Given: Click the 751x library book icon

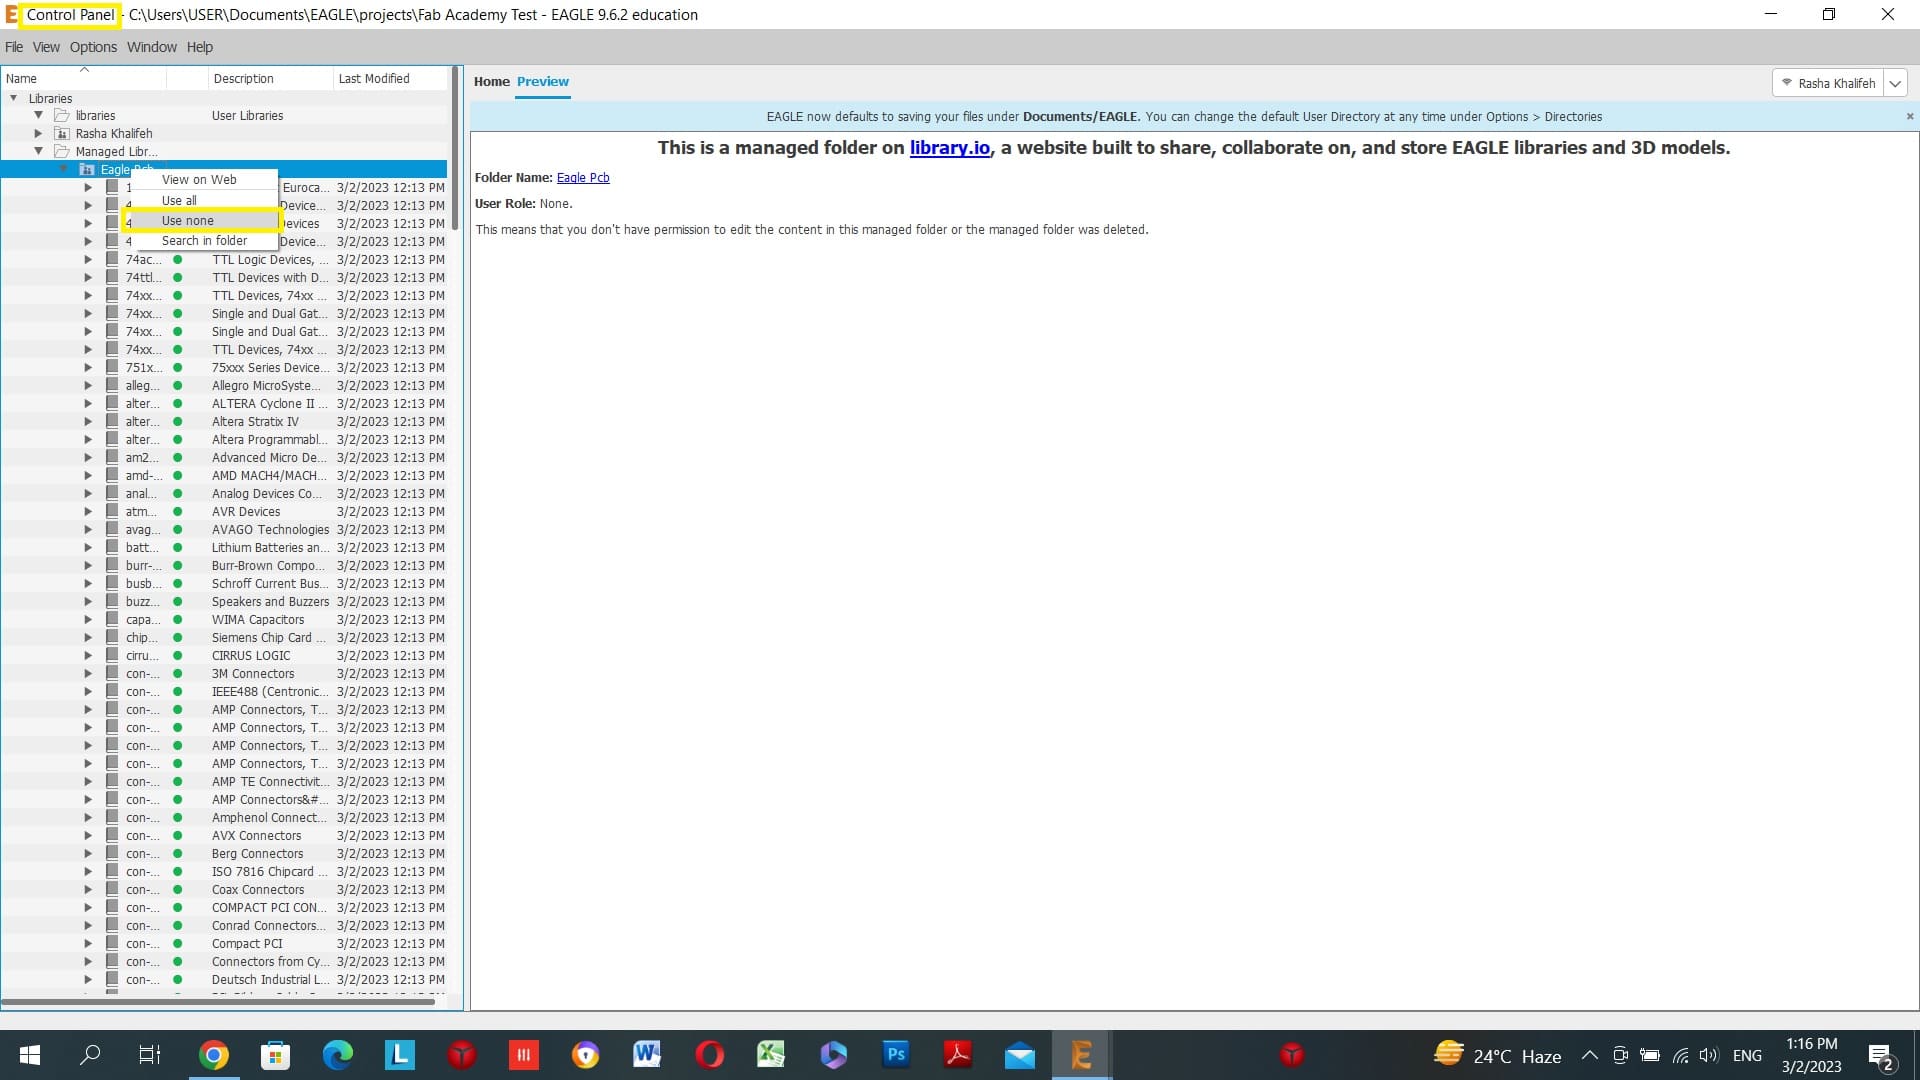Looking at the screenshot, I should pos(112,368).
